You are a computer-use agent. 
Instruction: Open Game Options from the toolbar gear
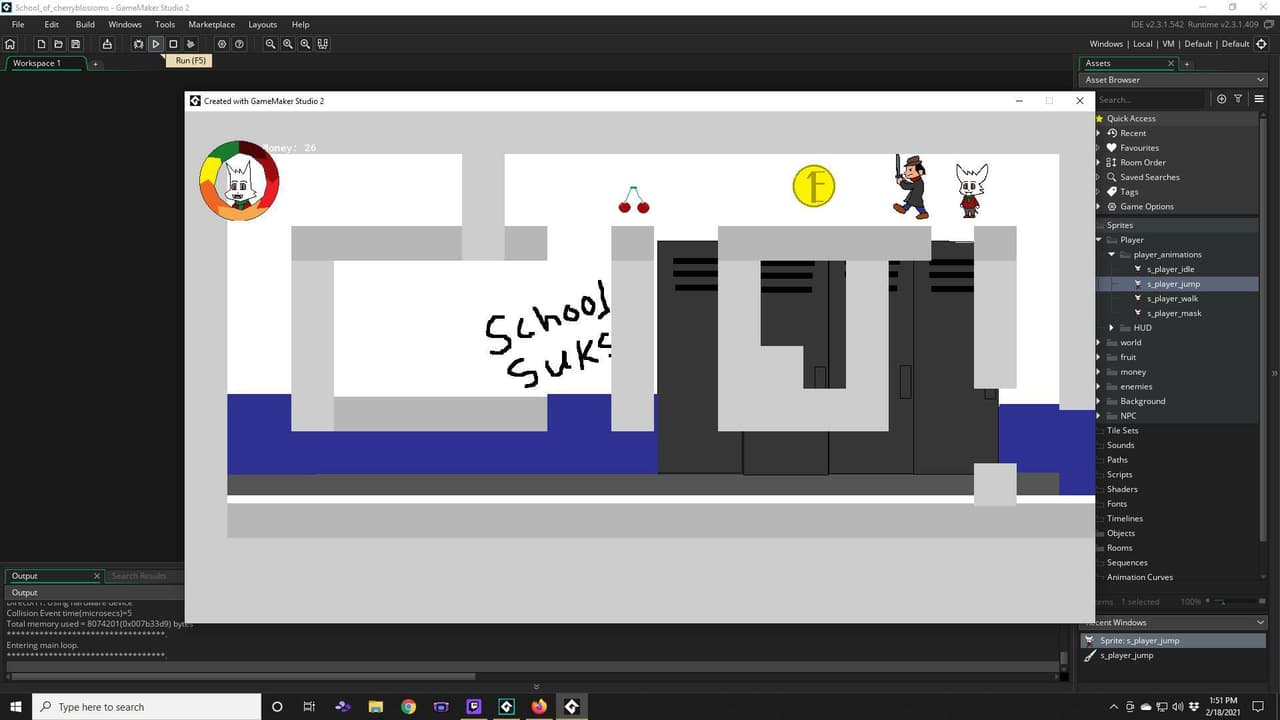click(x=222, y=44)
